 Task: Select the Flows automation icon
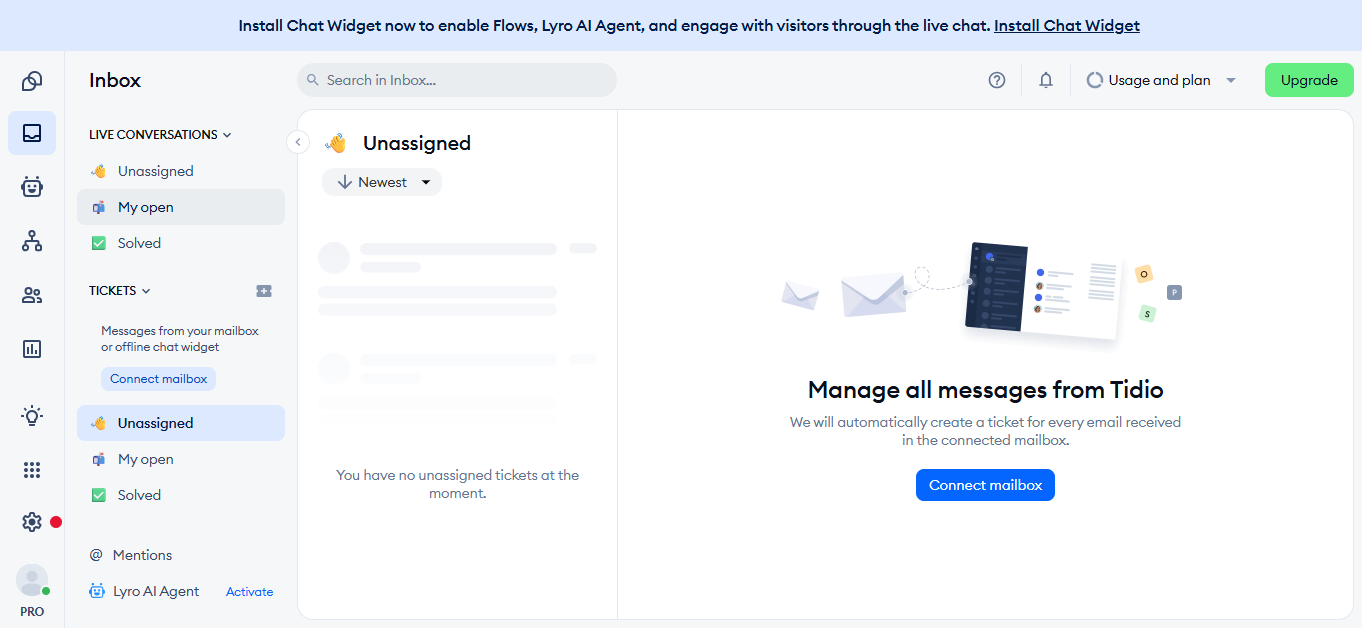pyautogui.click(x=31, y=241)
